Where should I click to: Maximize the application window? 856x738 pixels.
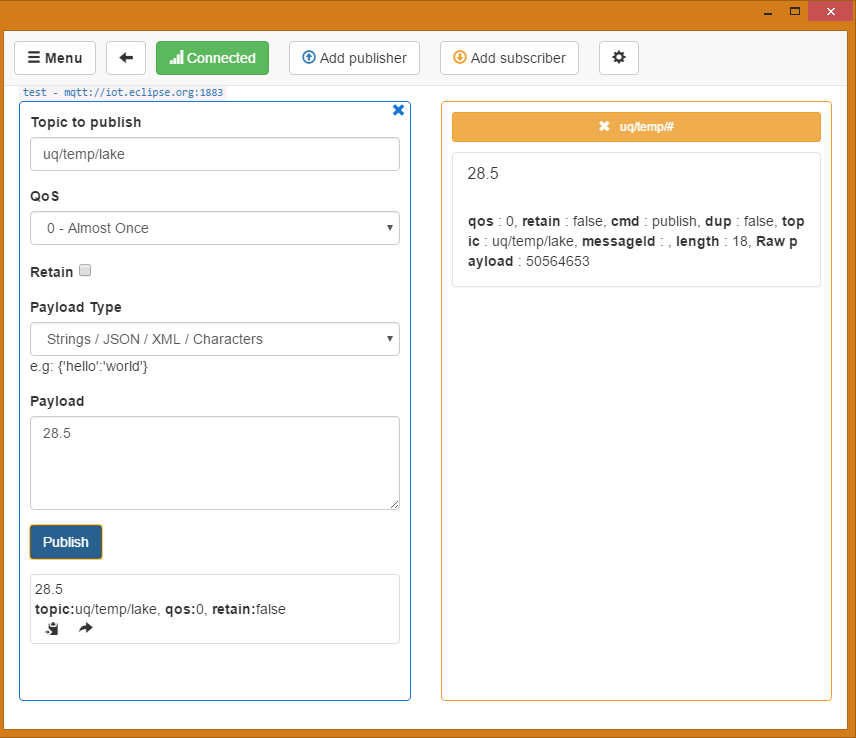coord(795,11)
